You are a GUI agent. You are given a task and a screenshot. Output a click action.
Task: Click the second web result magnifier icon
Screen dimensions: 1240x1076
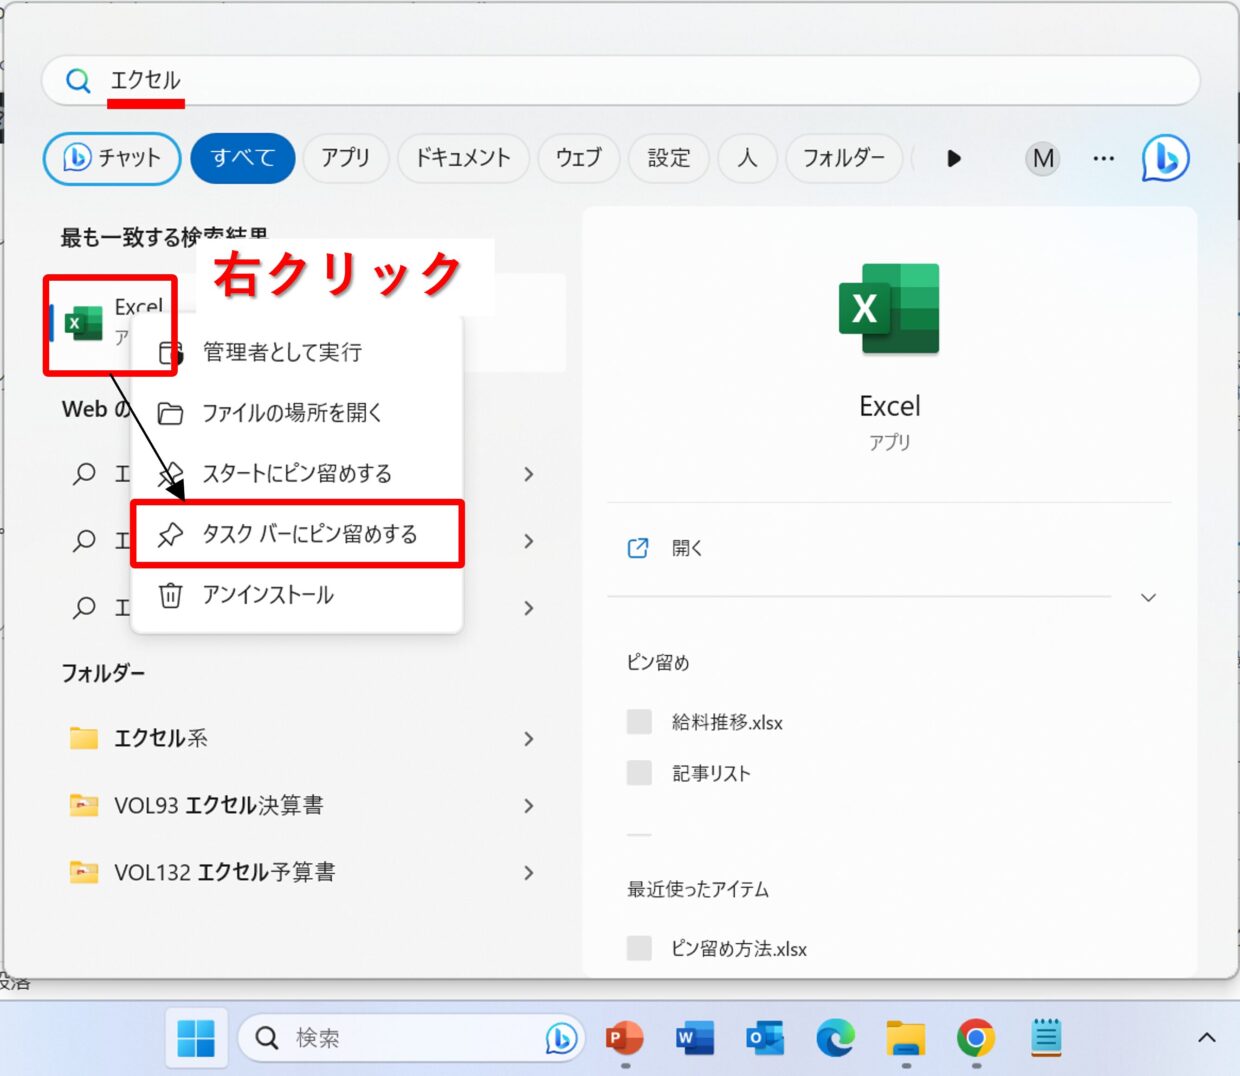click(85, 540)
